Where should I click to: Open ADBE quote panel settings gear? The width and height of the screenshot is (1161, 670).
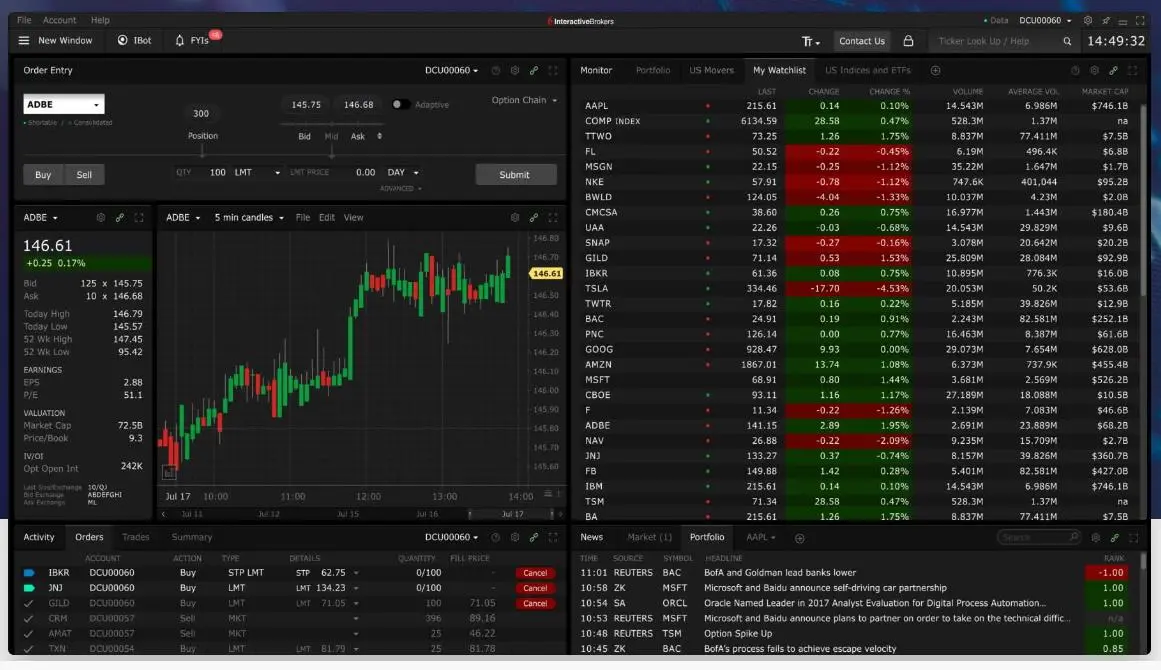(101, 218)
